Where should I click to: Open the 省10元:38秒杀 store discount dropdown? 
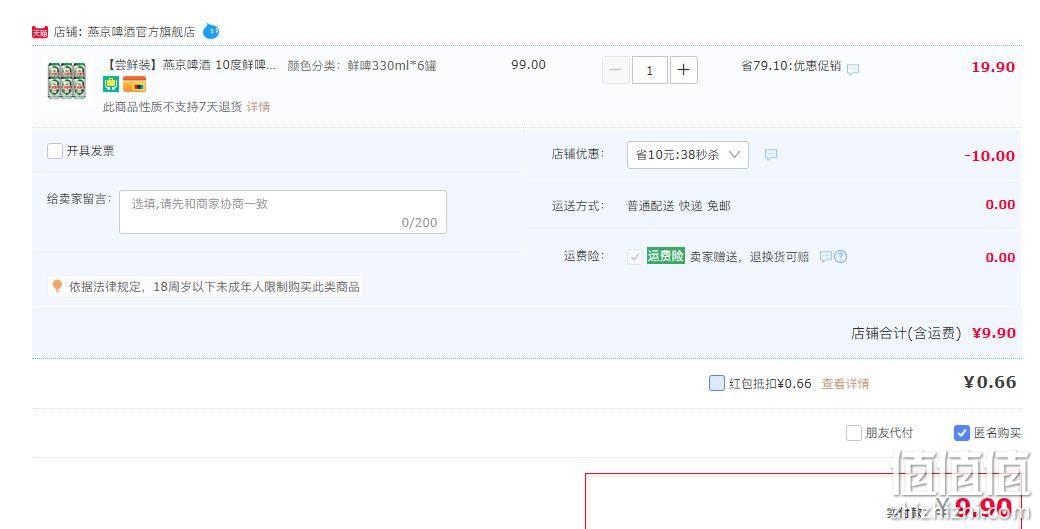pyautogui.click(x=688, y=154)
